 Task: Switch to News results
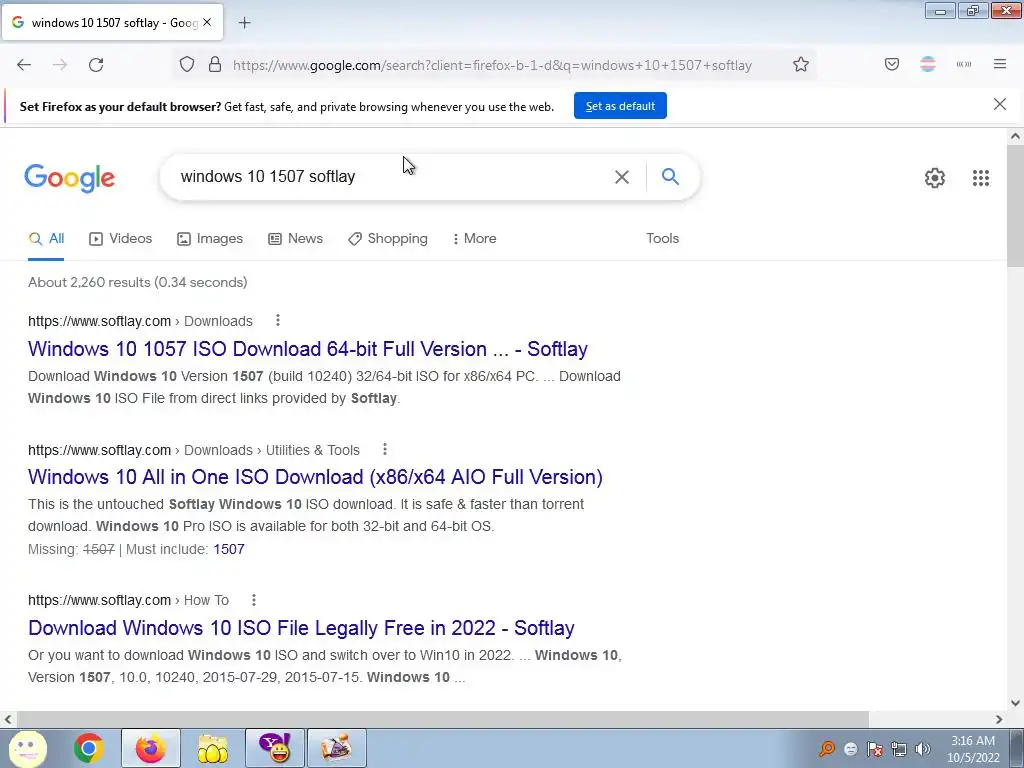tap(296, 238)
